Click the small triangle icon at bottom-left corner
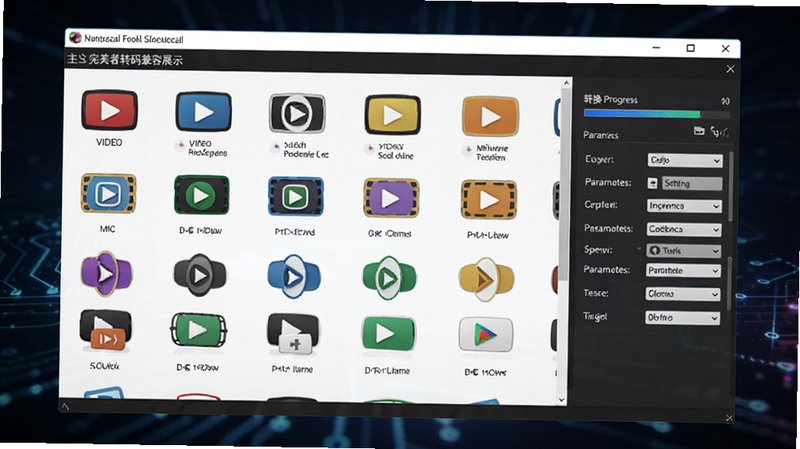This screenshot has width=800, height=449. point(65,407)
